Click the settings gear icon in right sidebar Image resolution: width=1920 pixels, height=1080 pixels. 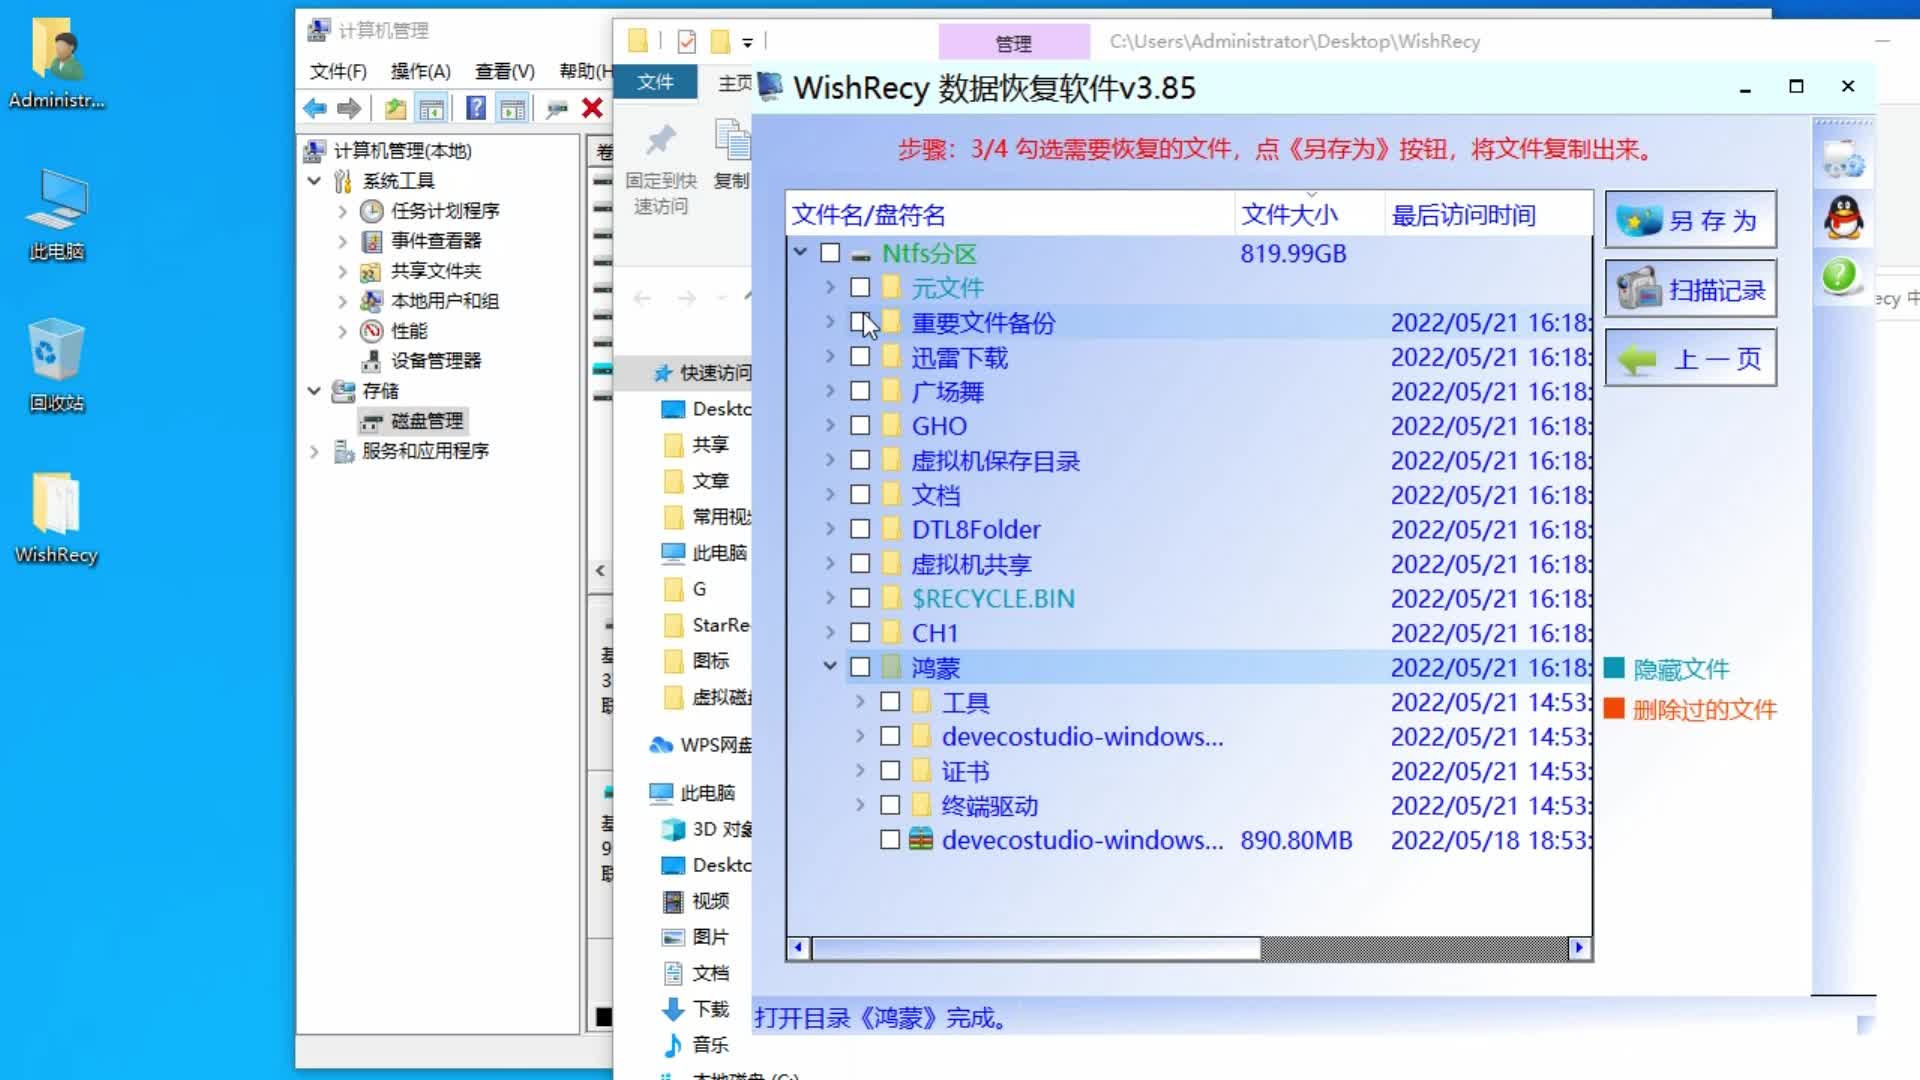point(1842,160)
